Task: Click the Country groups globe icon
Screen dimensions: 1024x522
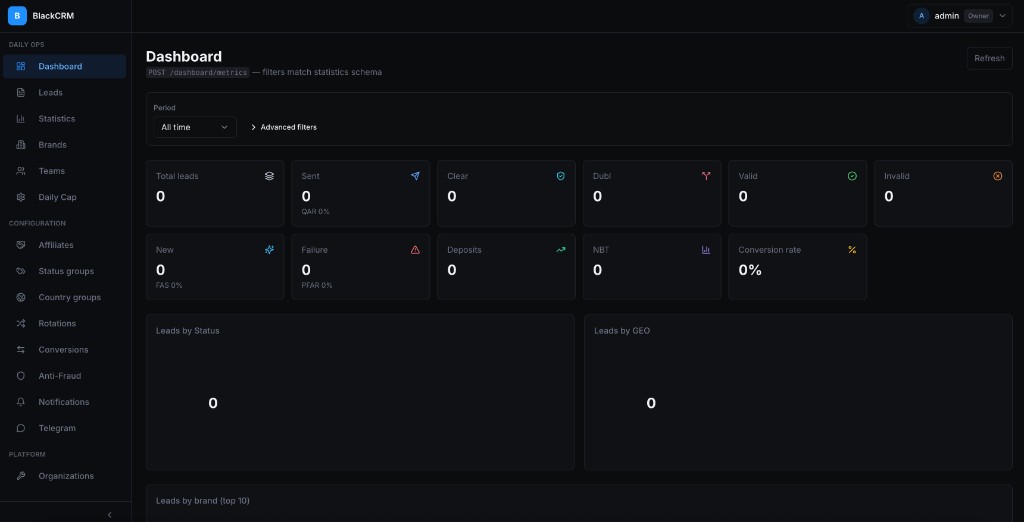Action: (21, 297)
